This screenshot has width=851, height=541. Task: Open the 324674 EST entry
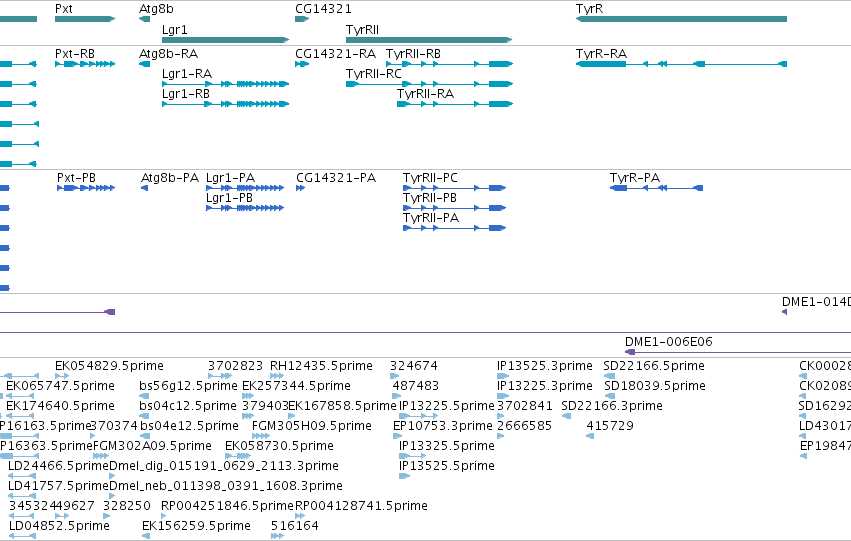click(x=395, y=375)
